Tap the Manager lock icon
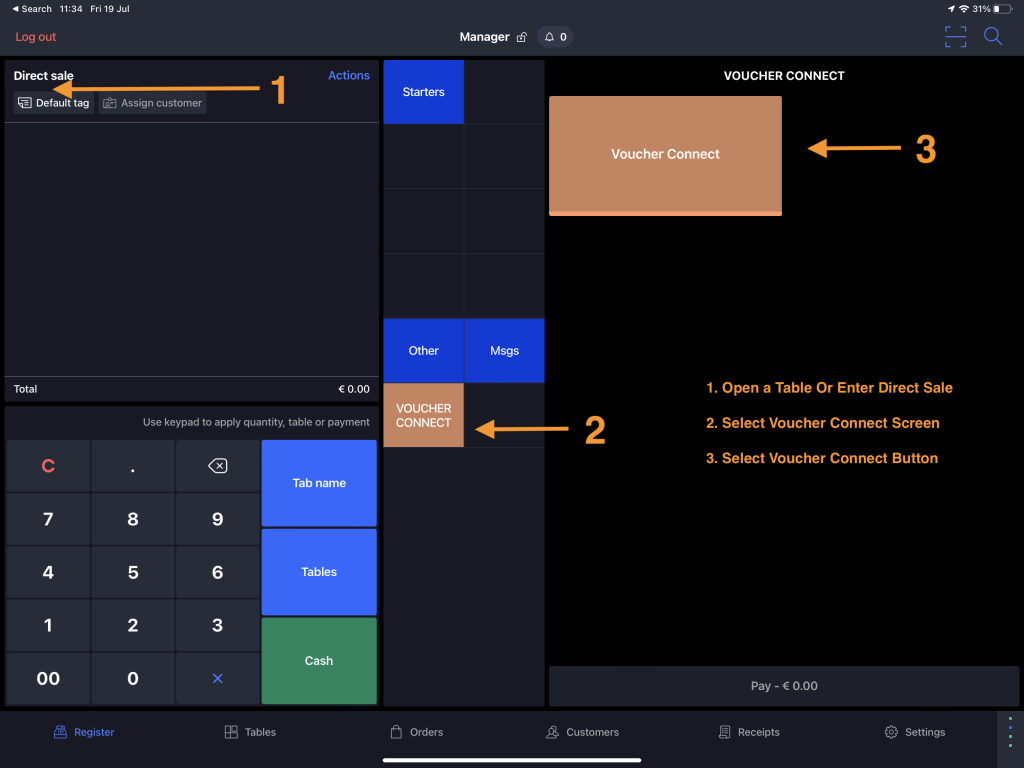Image resolution: width=1024 pixels, height=768 pixels. coord(521,37)
